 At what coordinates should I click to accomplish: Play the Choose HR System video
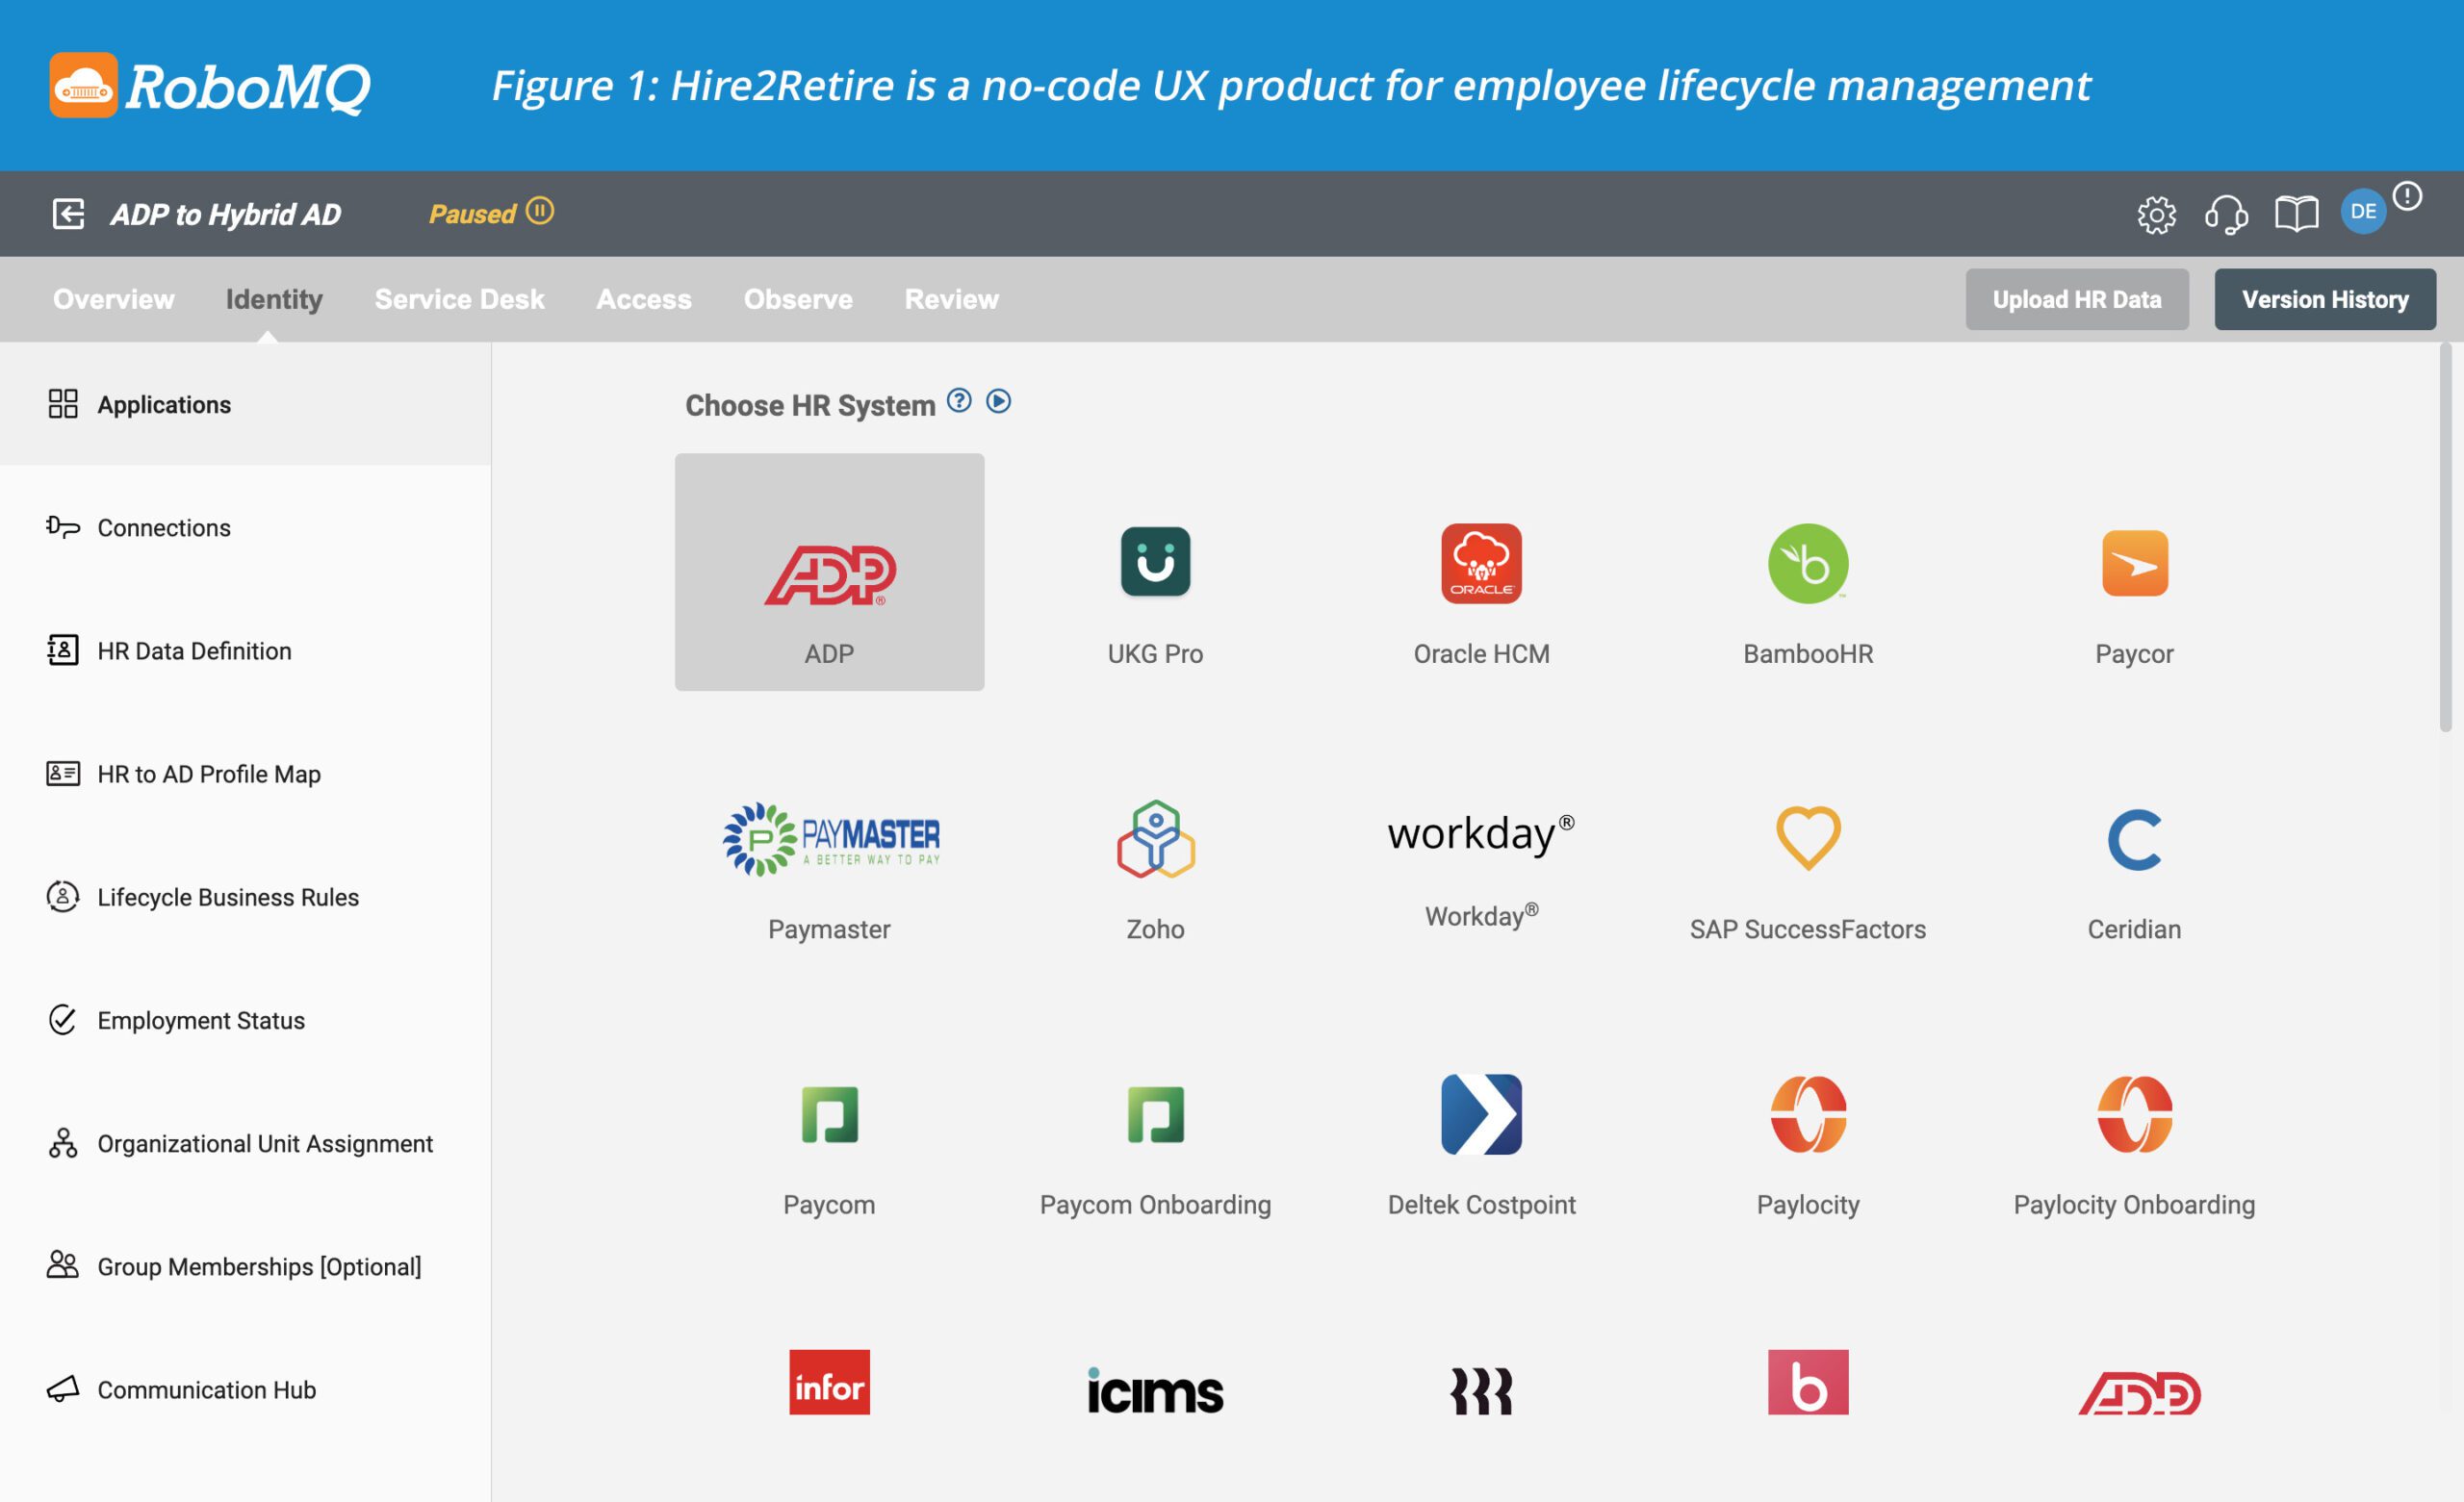(x=998, y=401)
